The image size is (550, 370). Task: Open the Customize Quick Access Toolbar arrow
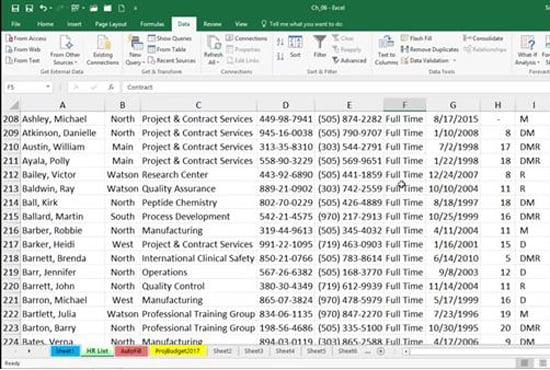[135, 8]
